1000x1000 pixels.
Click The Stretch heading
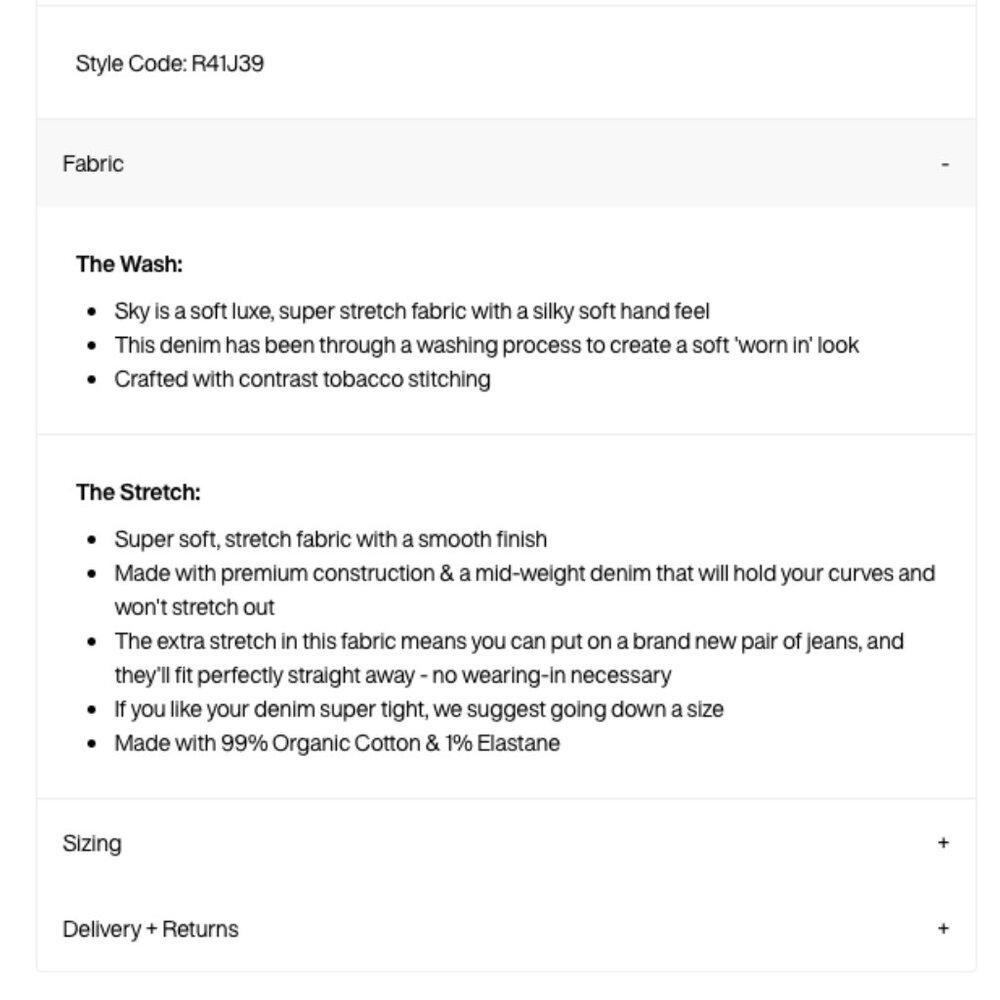(138, 492)
